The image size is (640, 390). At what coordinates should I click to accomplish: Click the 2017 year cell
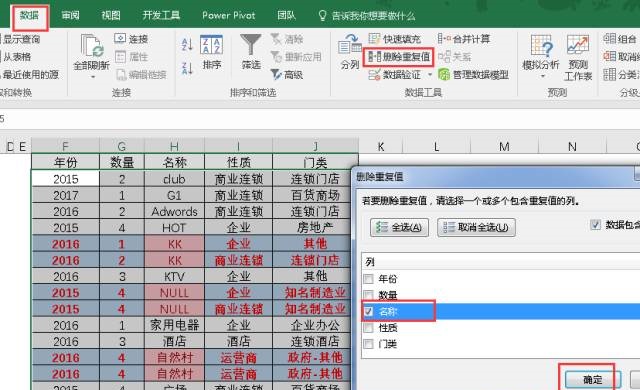(65, 195)
